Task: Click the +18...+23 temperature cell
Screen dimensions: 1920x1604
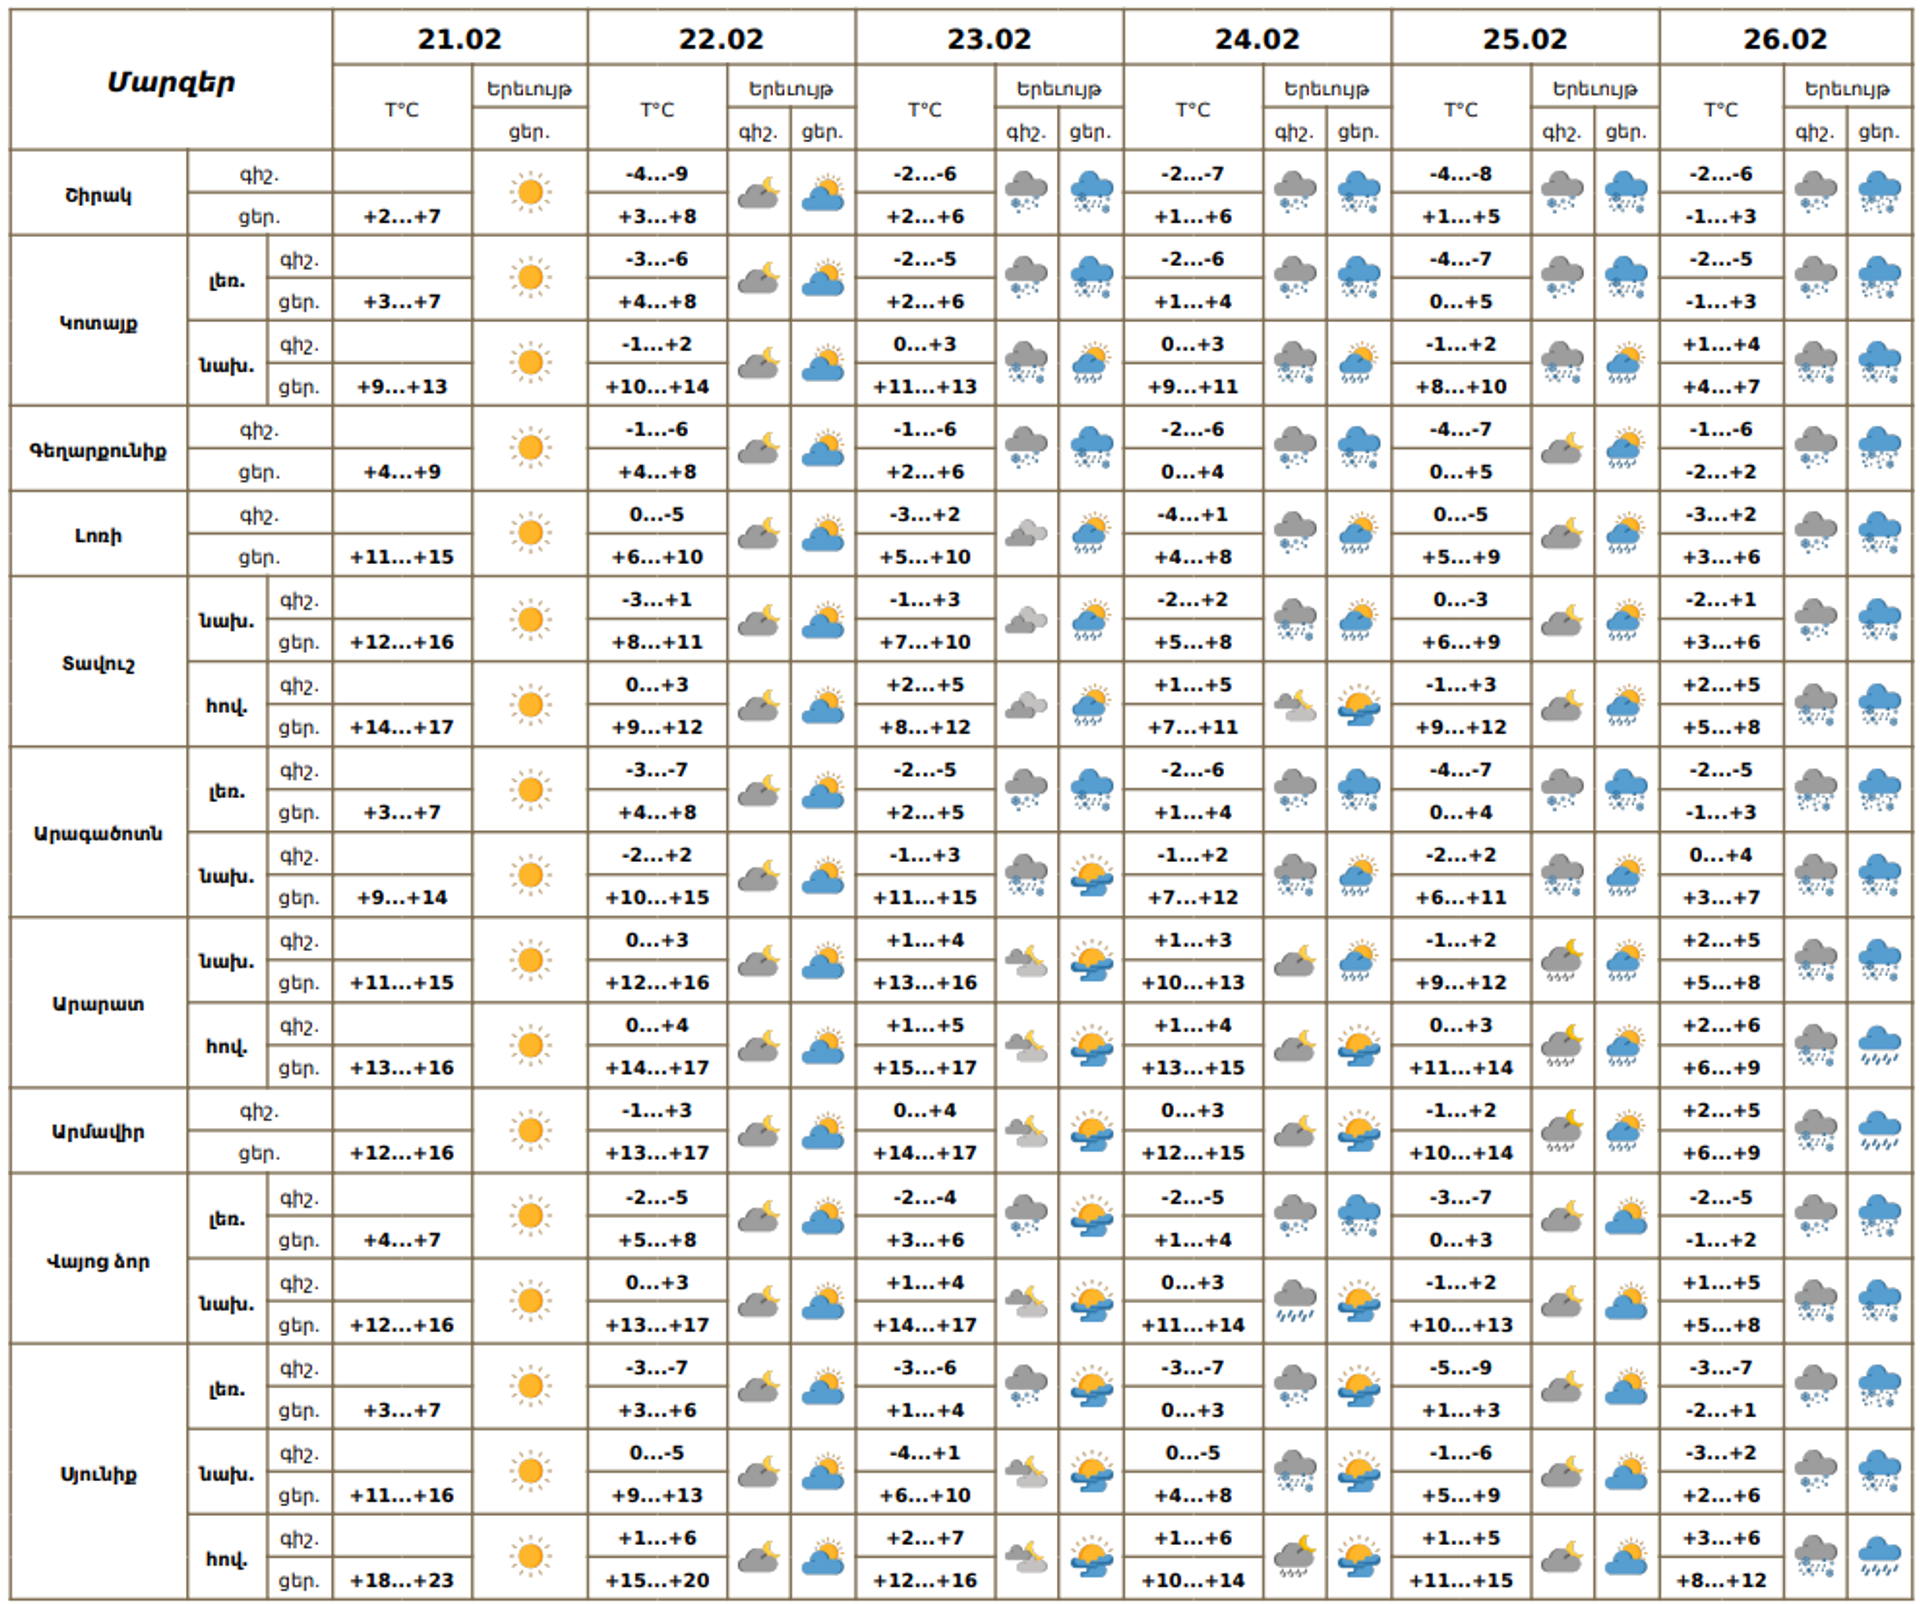Action: coord(402,1580)
